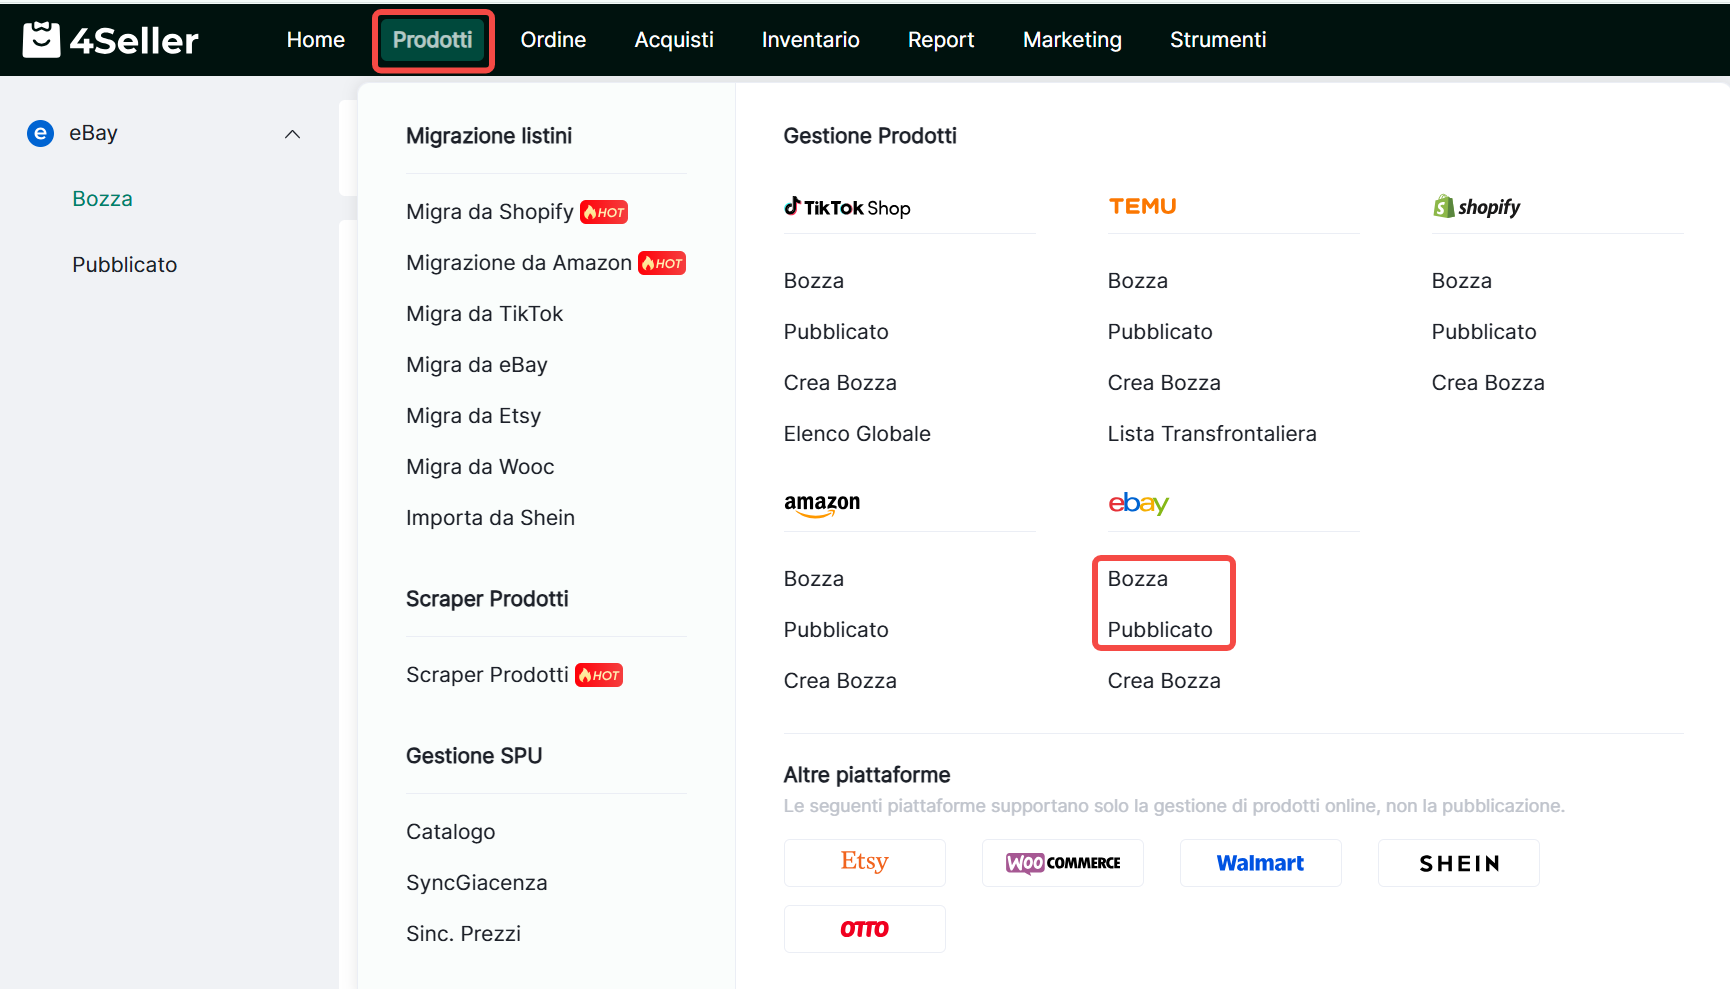This screenshot has width=1730, height=989.
Task: Click the TikTok Shop logo
Action: click(847, 208)
